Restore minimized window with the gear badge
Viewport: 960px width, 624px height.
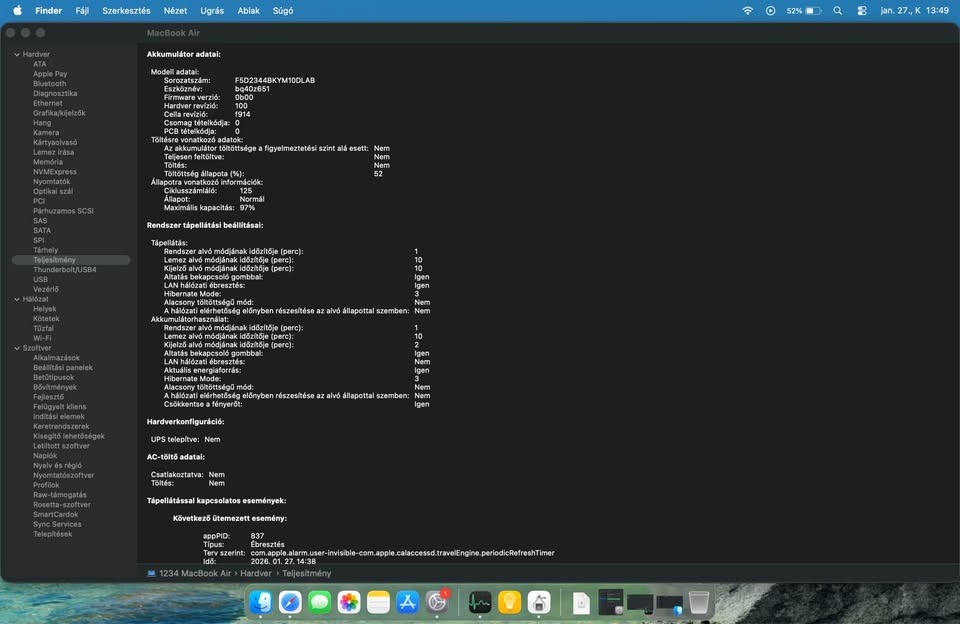[x=610, y=602]
